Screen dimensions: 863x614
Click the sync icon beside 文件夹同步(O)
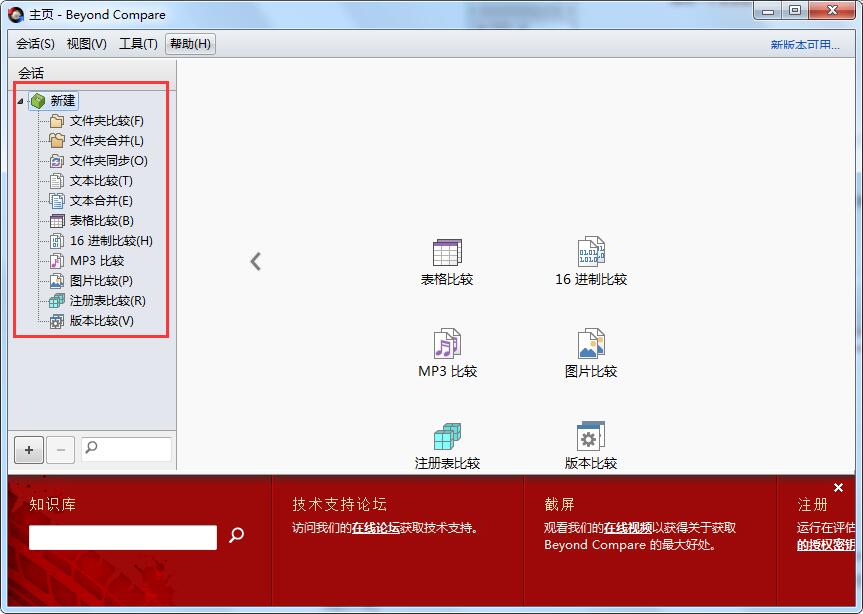(57, 161)
